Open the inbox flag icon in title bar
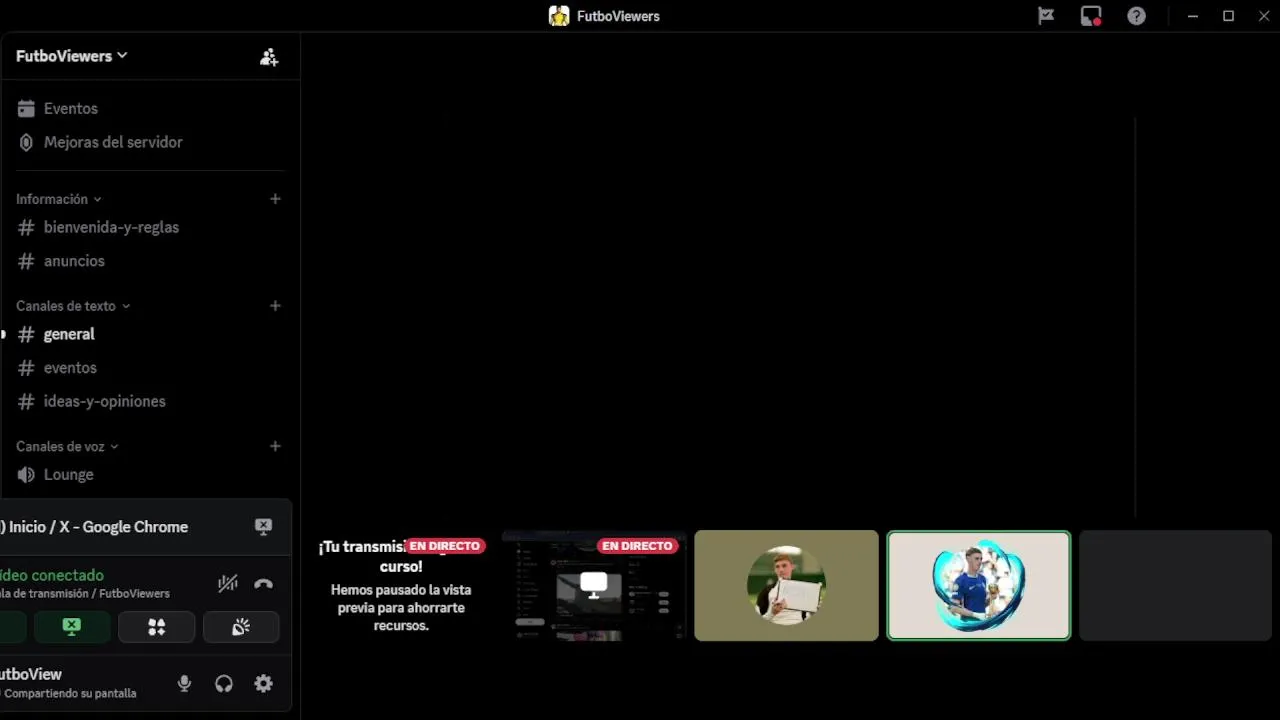The width and height of the screenshot is (1280, 720). [x=1046, y=16]
